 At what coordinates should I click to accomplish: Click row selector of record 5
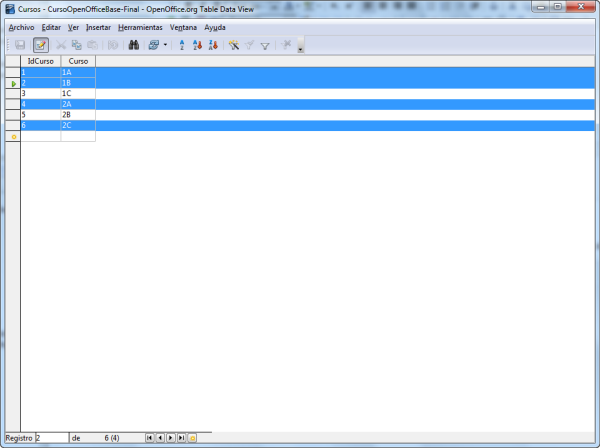(13, 115)
